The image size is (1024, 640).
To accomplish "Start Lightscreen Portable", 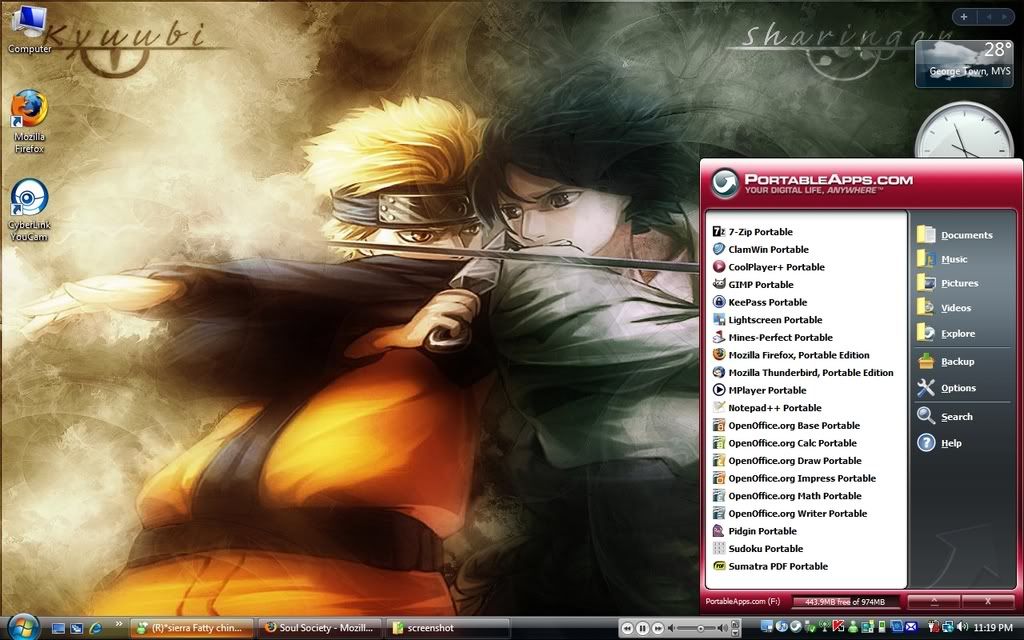I will [767, 320].
